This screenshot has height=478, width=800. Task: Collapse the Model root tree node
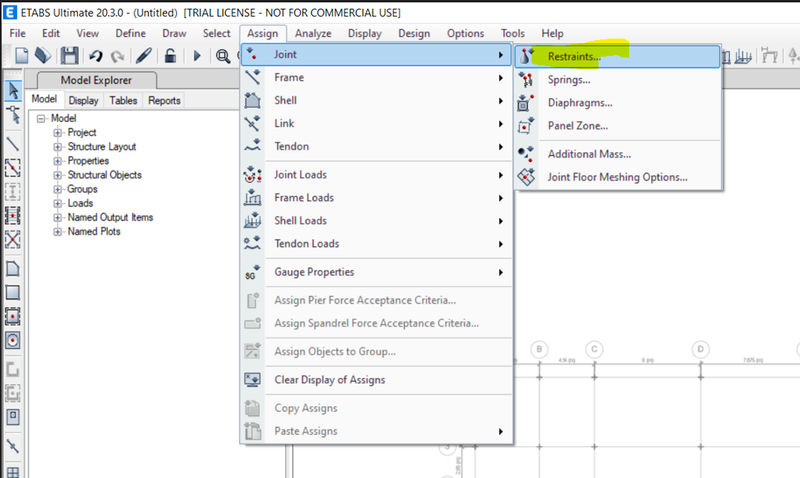pyautogui.click(x=41, y=118)
